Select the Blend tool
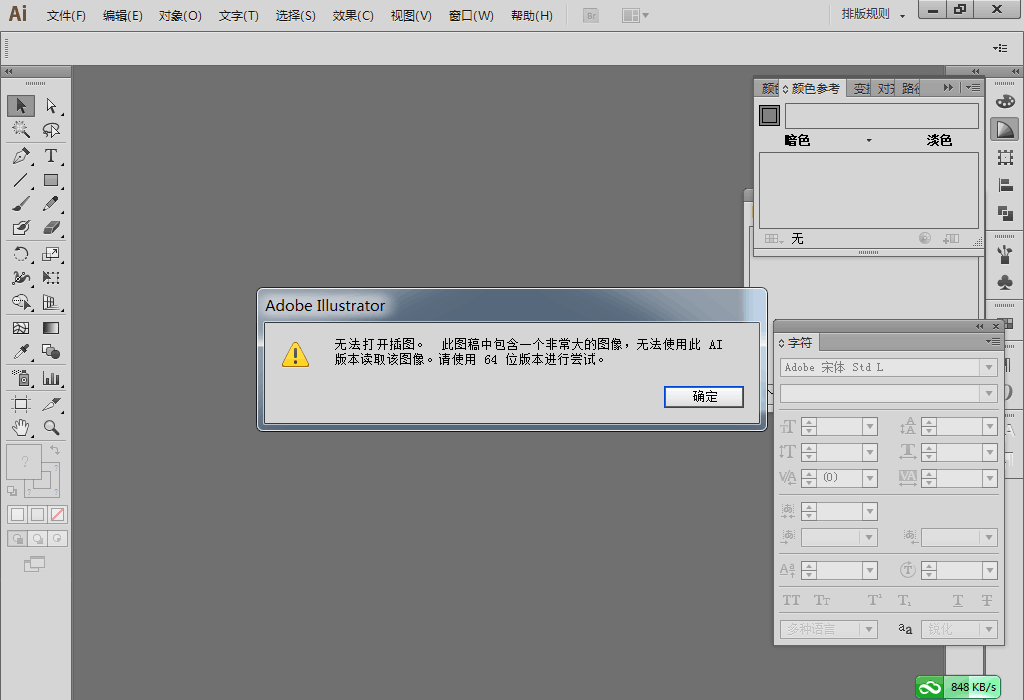 51,352
